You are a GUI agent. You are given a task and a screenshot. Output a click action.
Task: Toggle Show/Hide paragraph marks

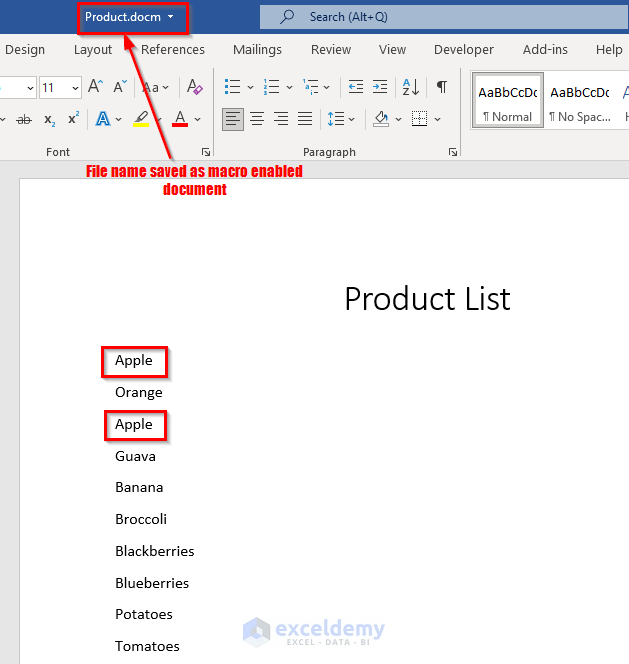click(x=442, y=87)
